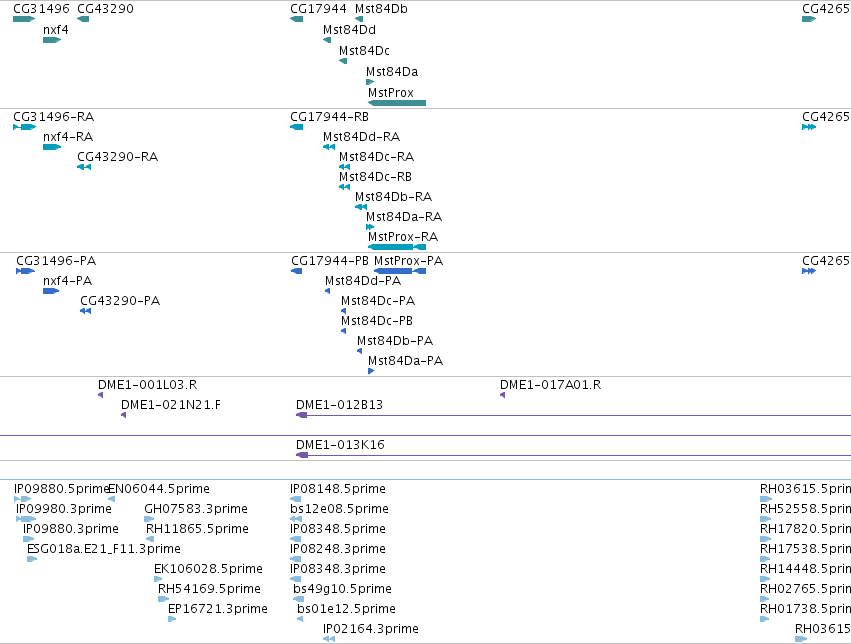This screenshot has height=644, width=851.
Task: Click the DME1-017A01.R BAC end
Action: click(503, 395)
